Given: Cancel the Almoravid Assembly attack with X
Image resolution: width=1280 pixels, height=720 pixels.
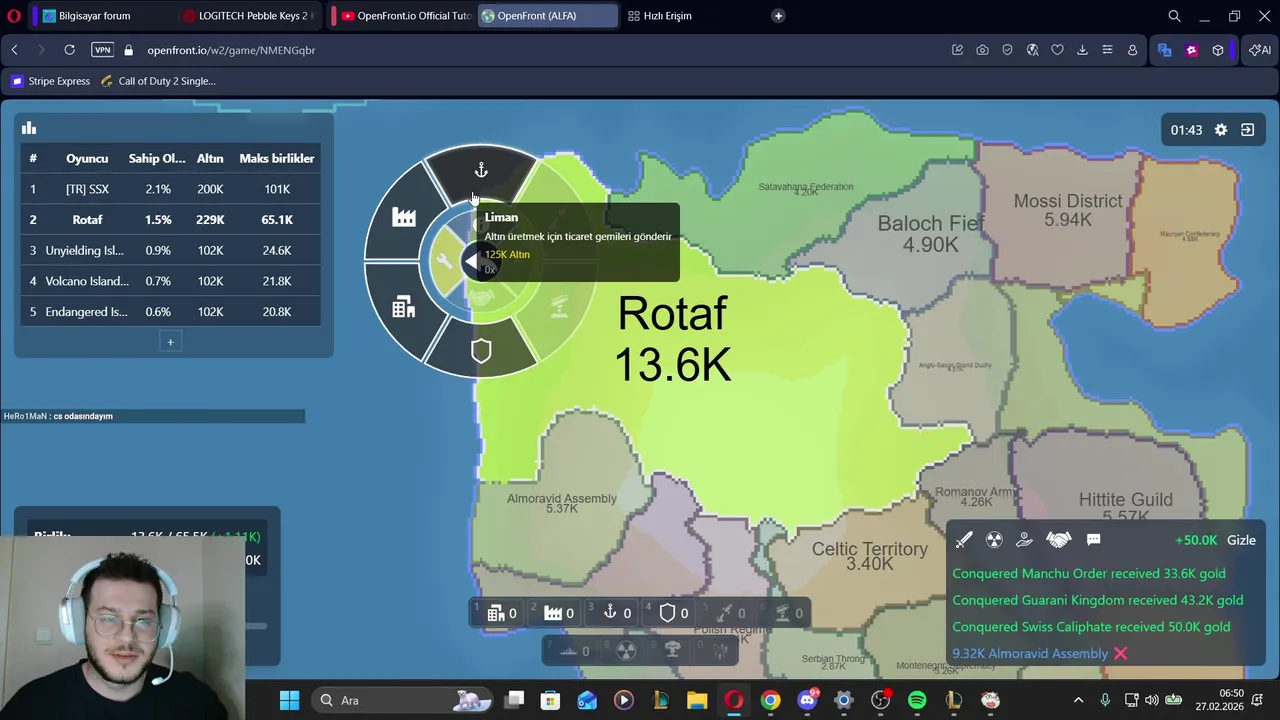Looking at the screenshot, I should point(1121,654).
